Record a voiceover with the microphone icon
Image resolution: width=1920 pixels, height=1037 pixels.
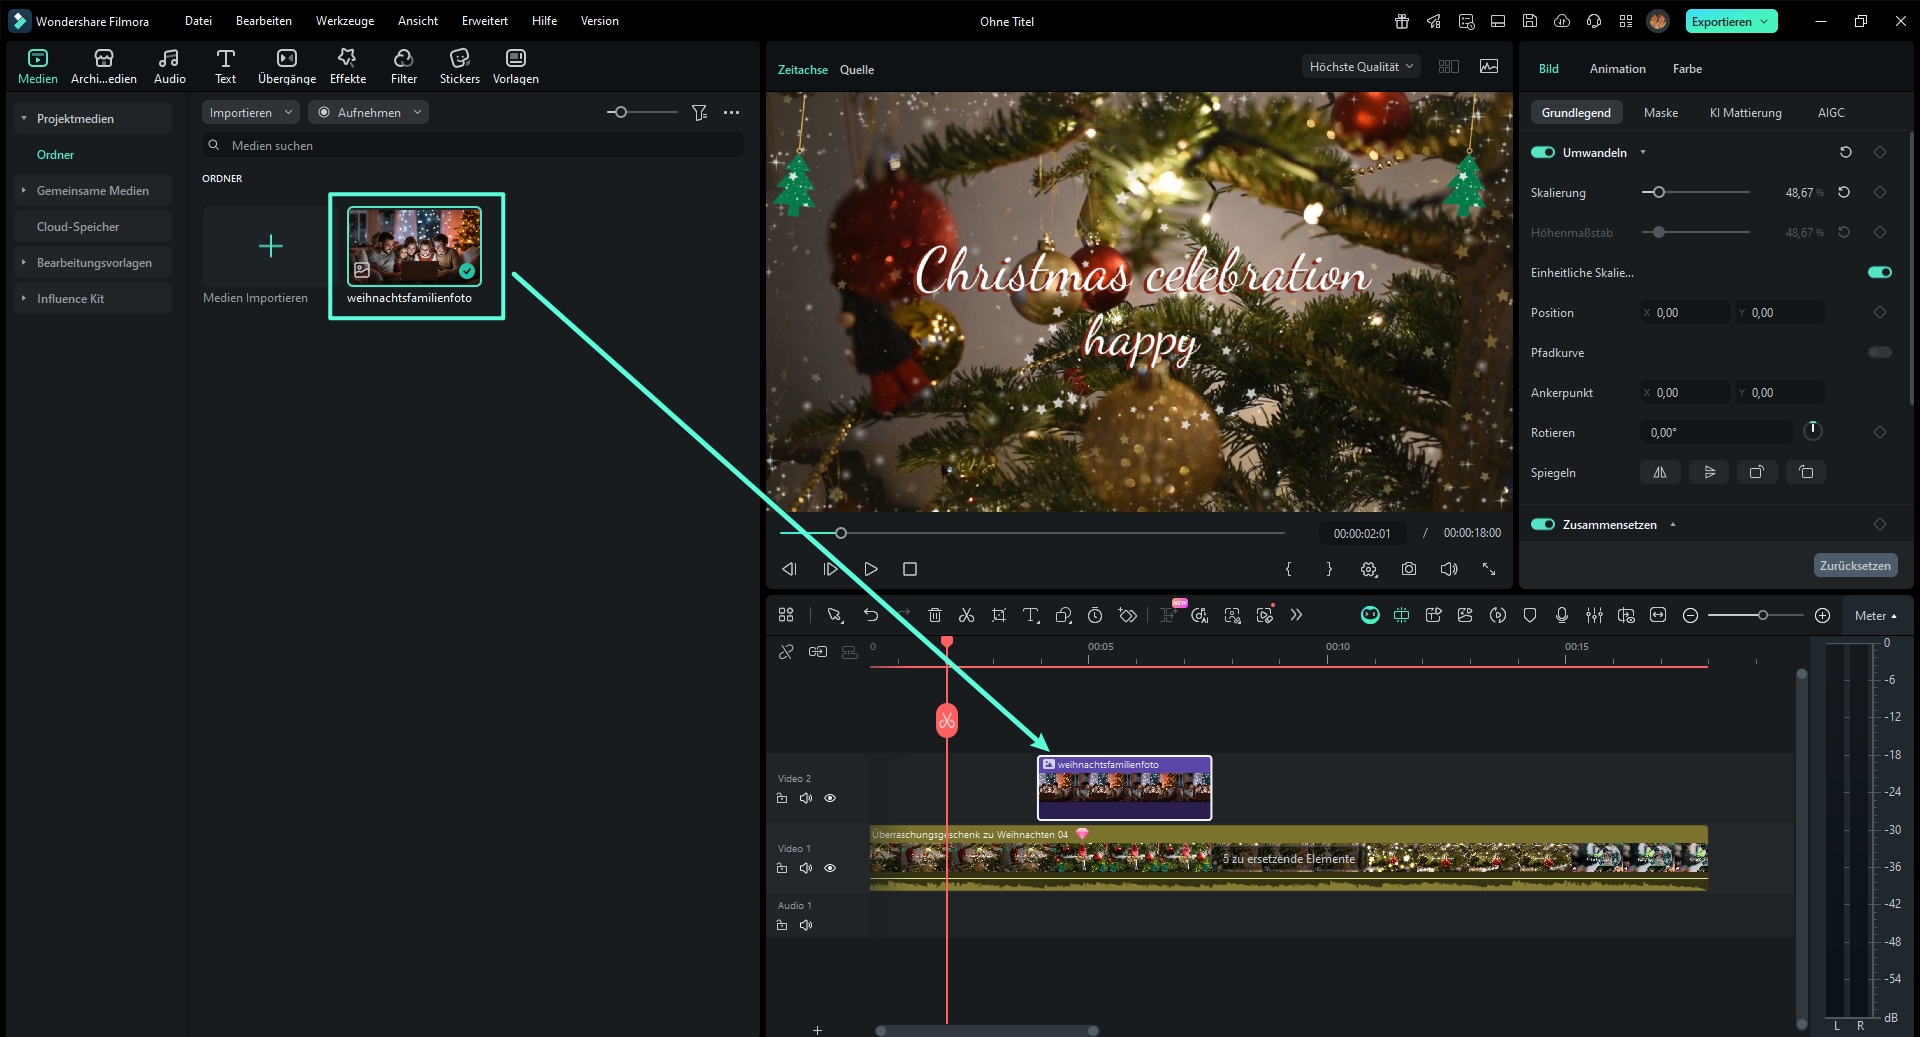tap(1561, 615)
